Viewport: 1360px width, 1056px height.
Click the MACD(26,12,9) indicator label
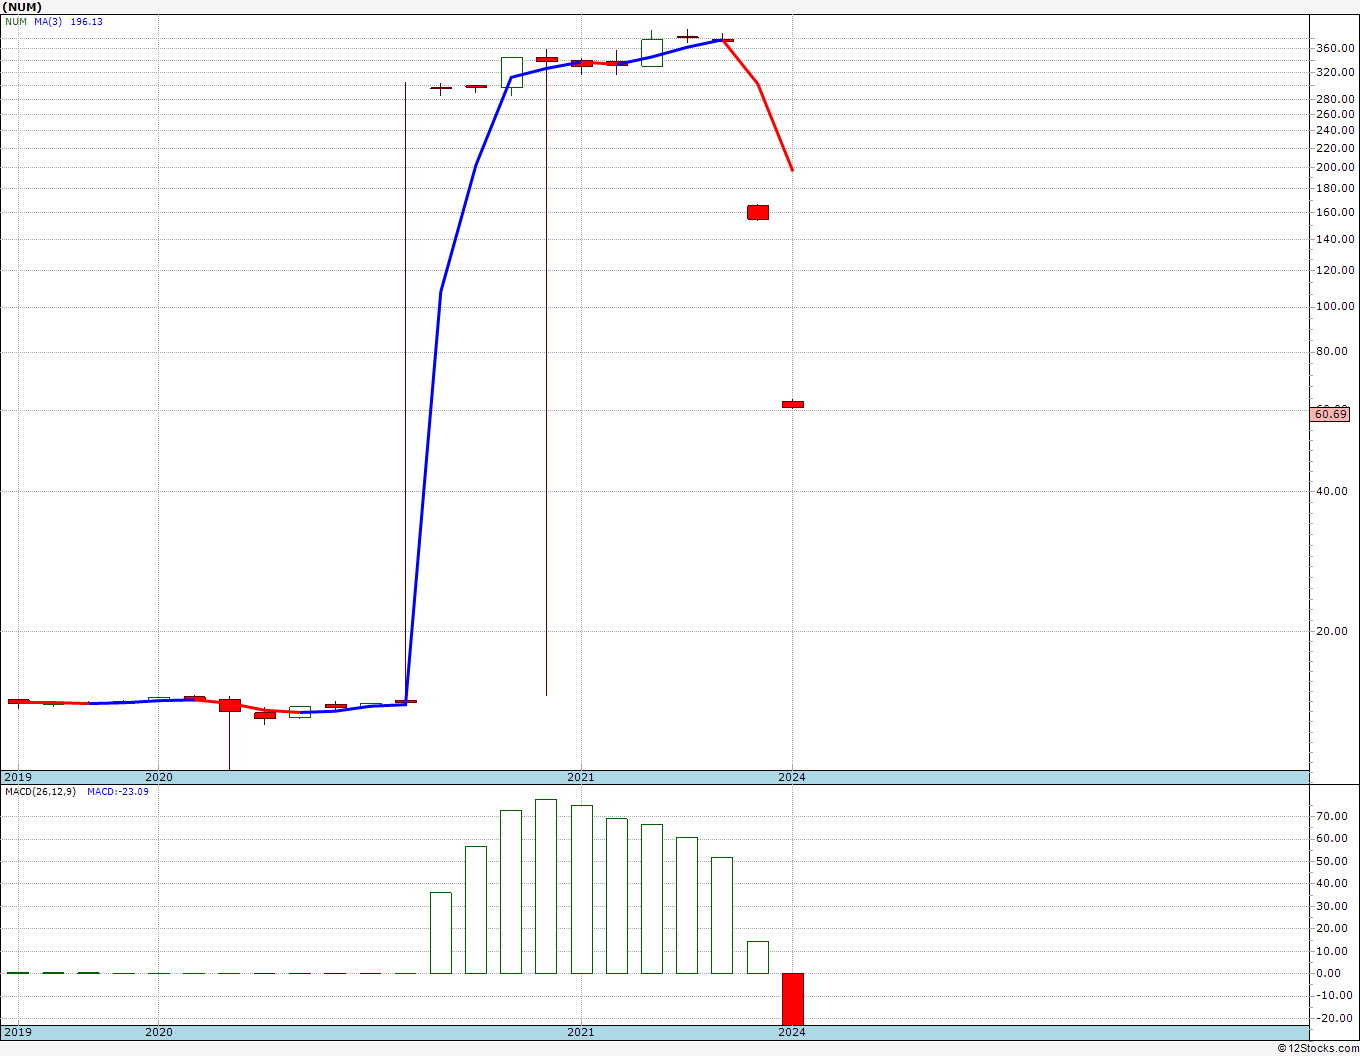(40, 791)
